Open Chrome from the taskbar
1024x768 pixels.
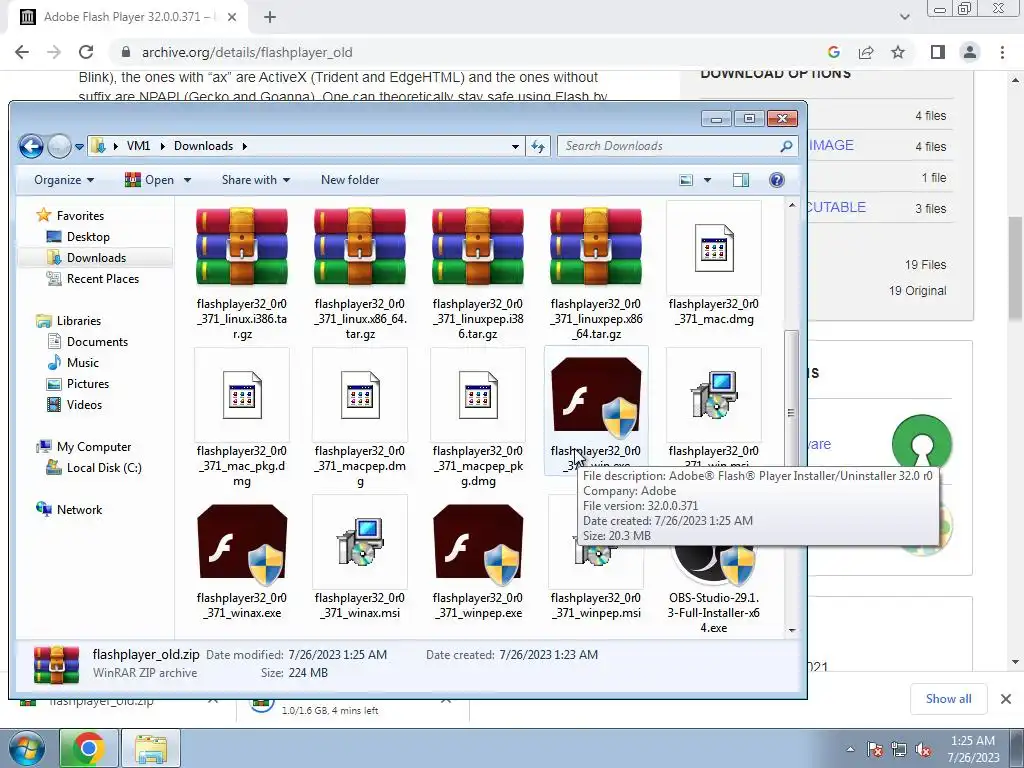pos(88,748)
